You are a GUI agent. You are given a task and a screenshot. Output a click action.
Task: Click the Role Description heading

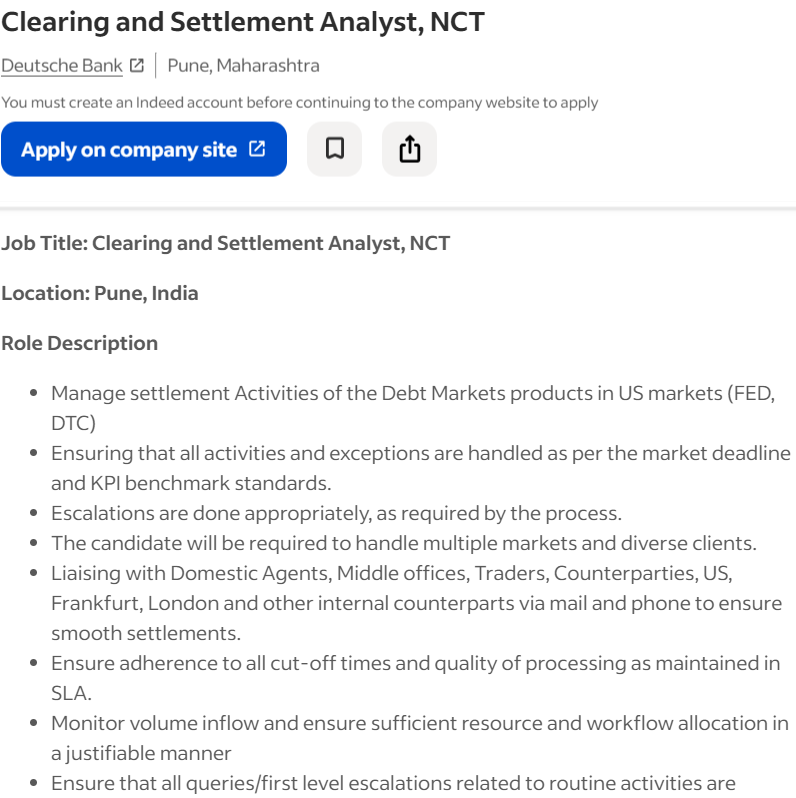[x=80, y=343]
